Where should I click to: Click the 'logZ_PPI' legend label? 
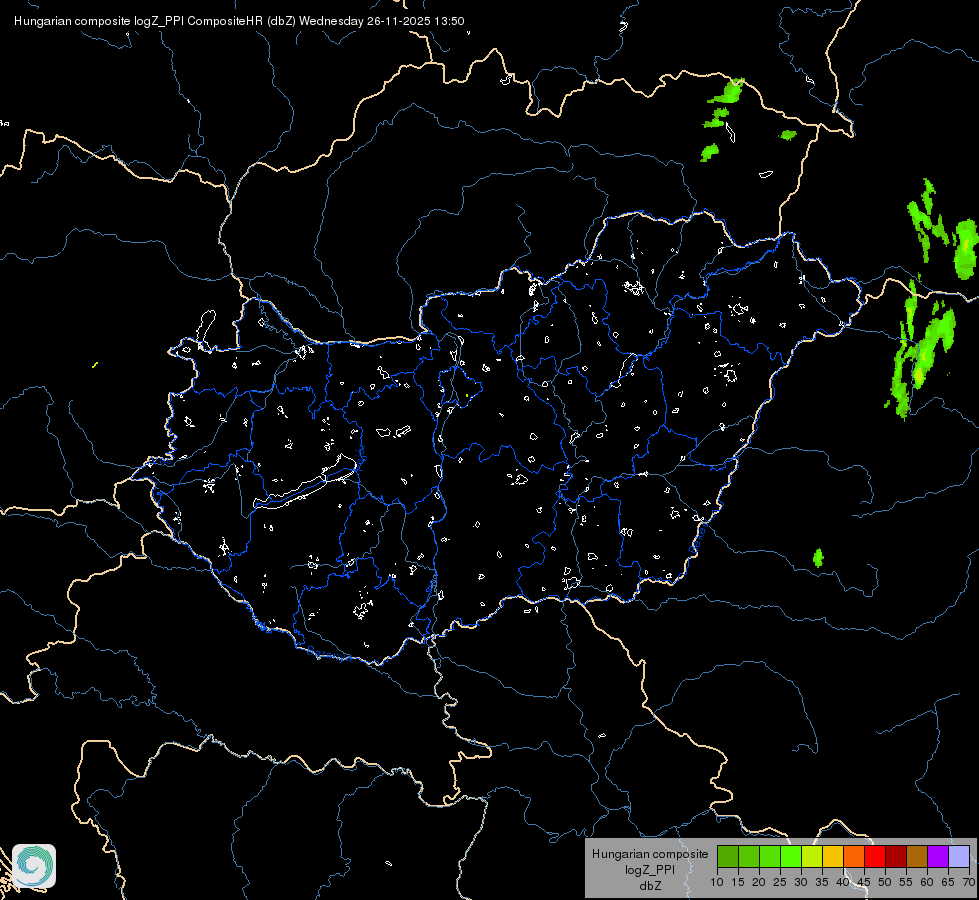pos(650,870)
